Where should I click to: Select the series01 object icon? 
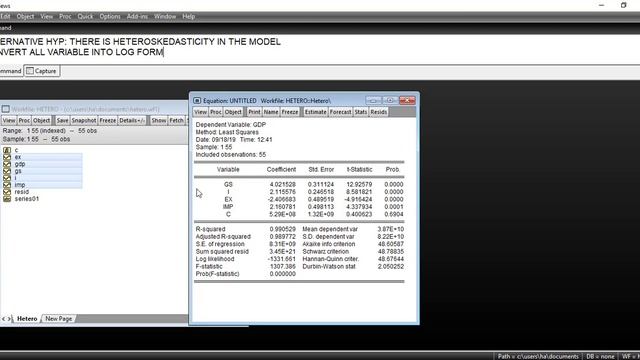[7, 199]
